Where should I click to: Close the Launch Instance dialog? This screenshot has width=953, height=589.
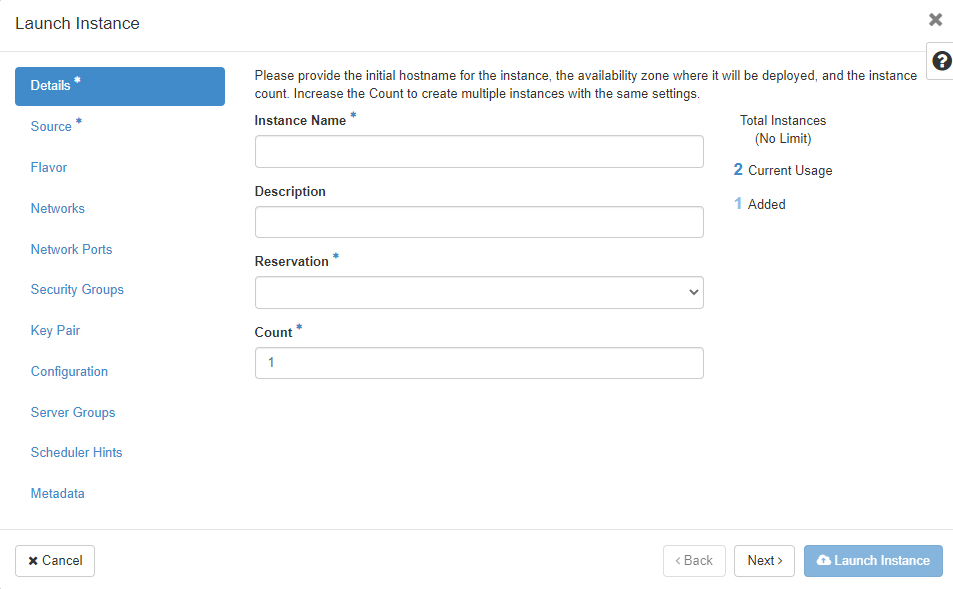(x=935, y=20)
